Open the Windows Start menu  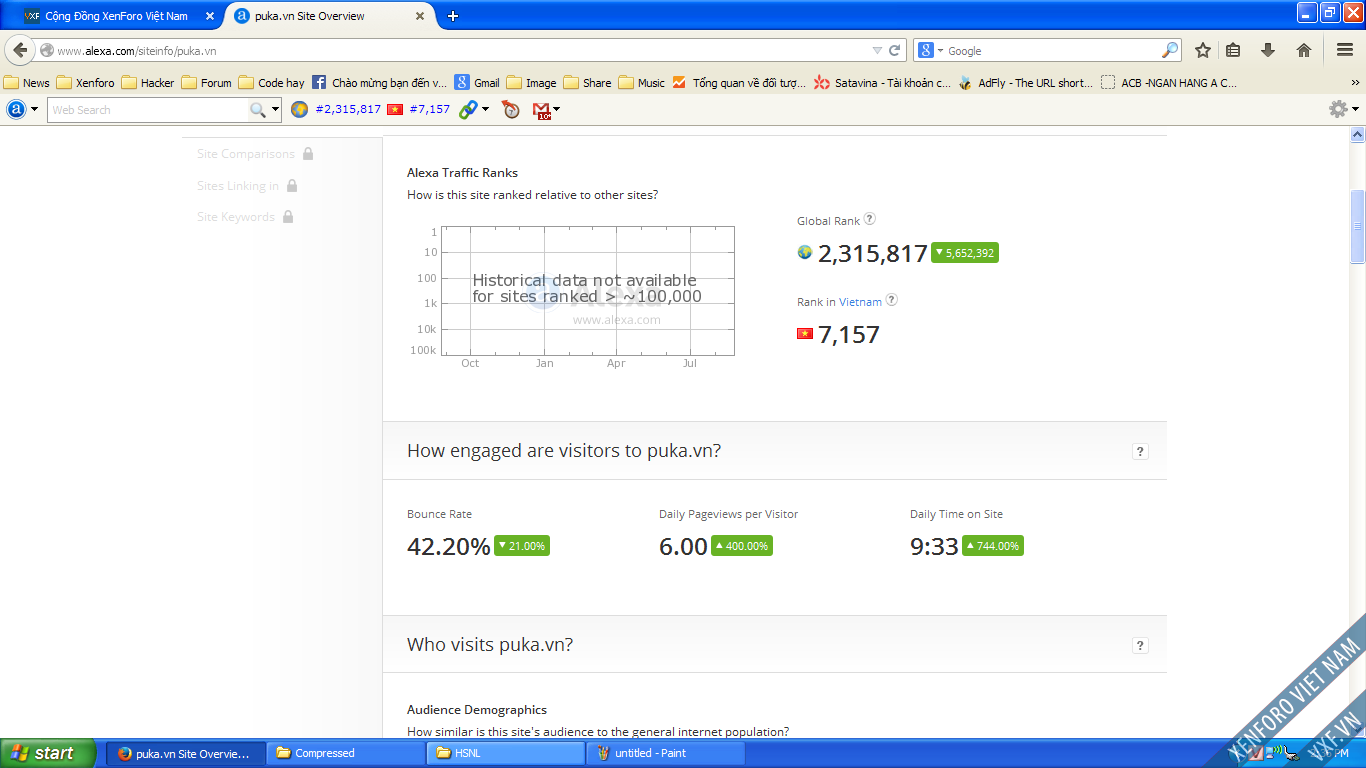point(48,753)
